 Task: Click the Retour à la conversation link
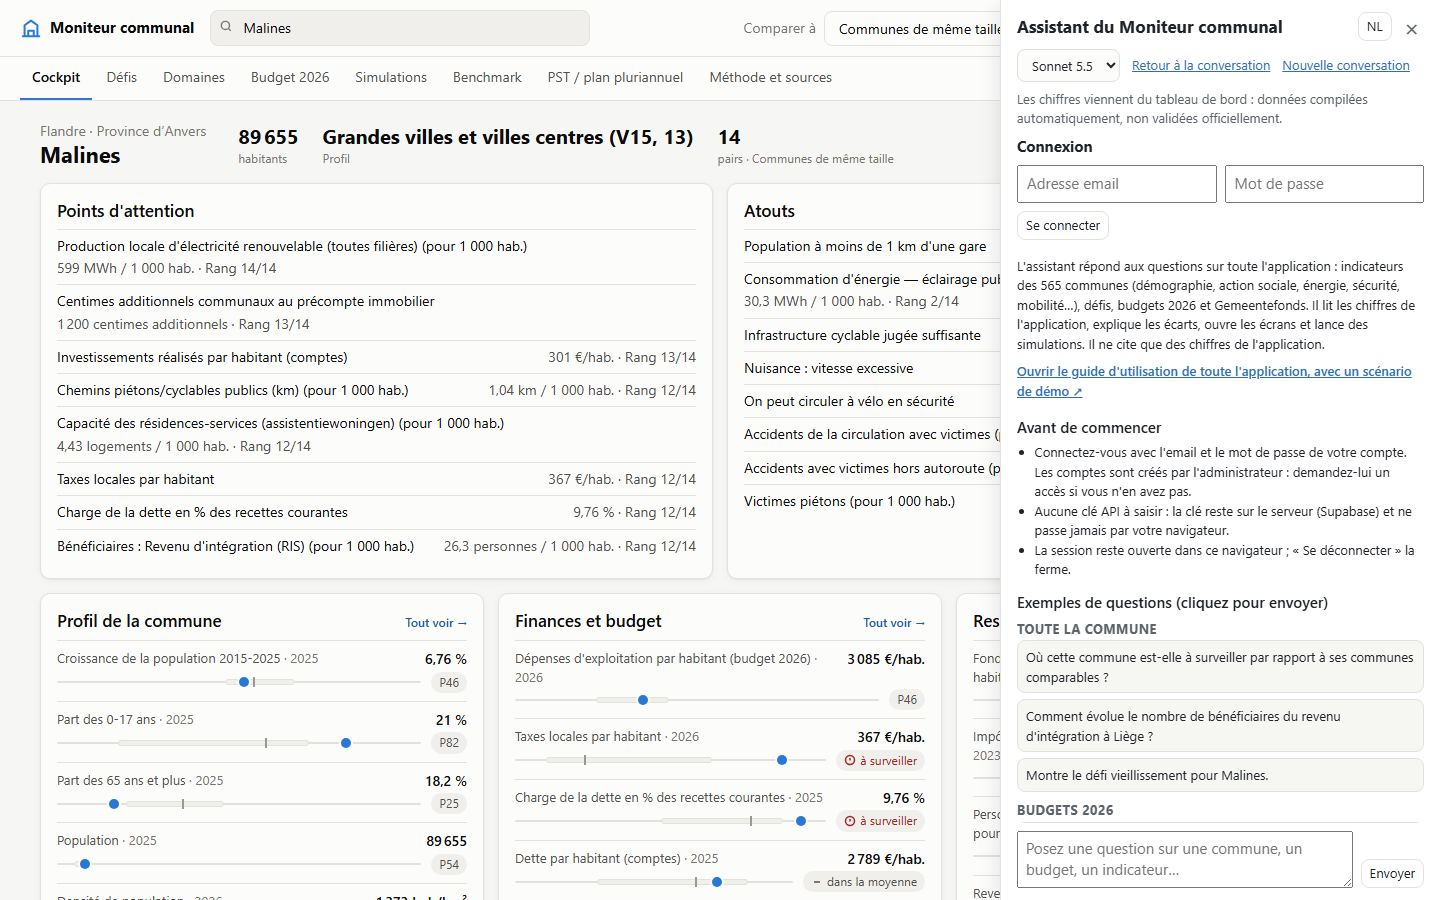[x=1201, y=66]
